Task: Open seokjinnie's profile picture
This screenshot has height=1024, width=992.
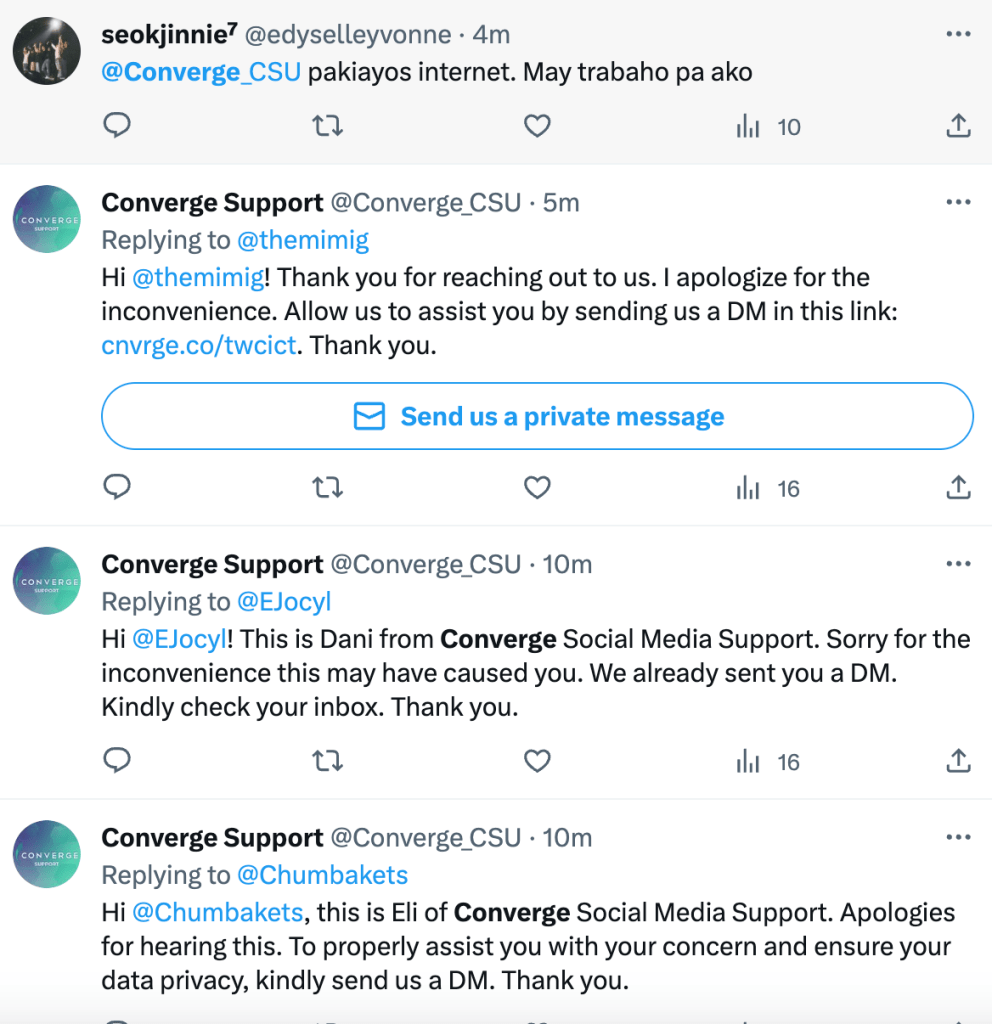Action: pos(47,51)
